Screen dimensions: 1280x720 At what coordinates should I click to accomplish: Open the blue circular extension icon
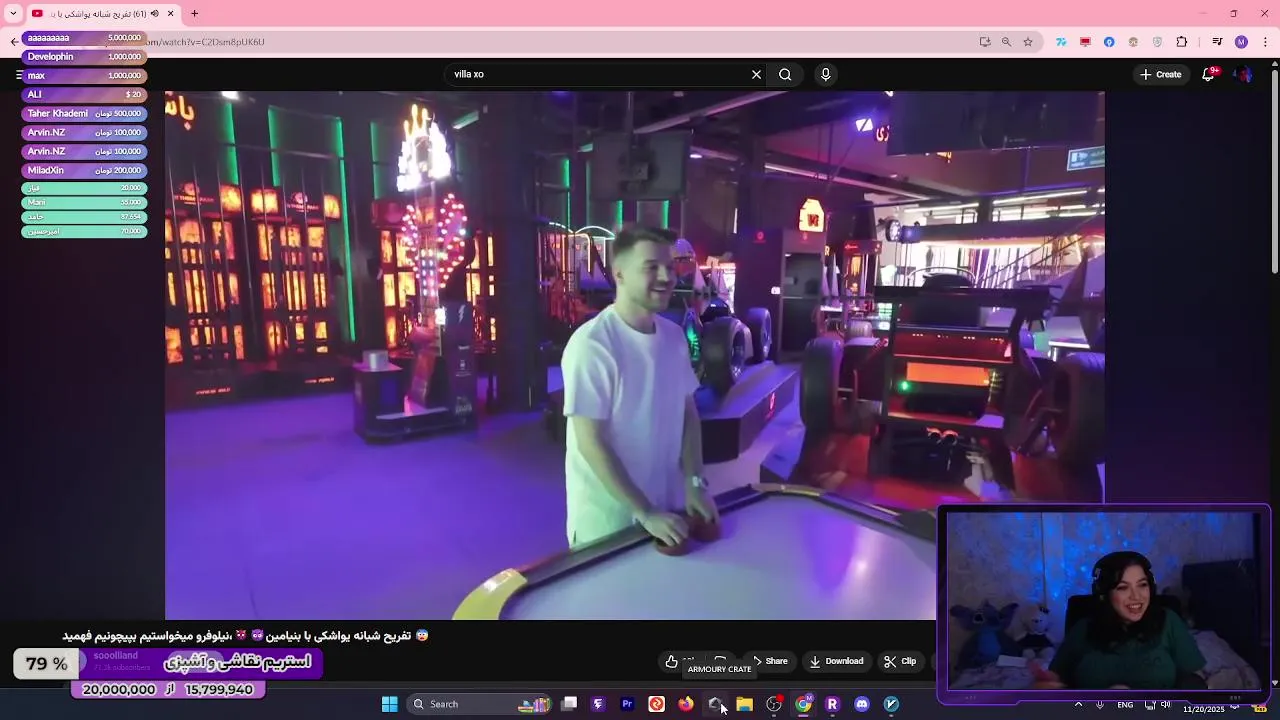(1109, 42)
